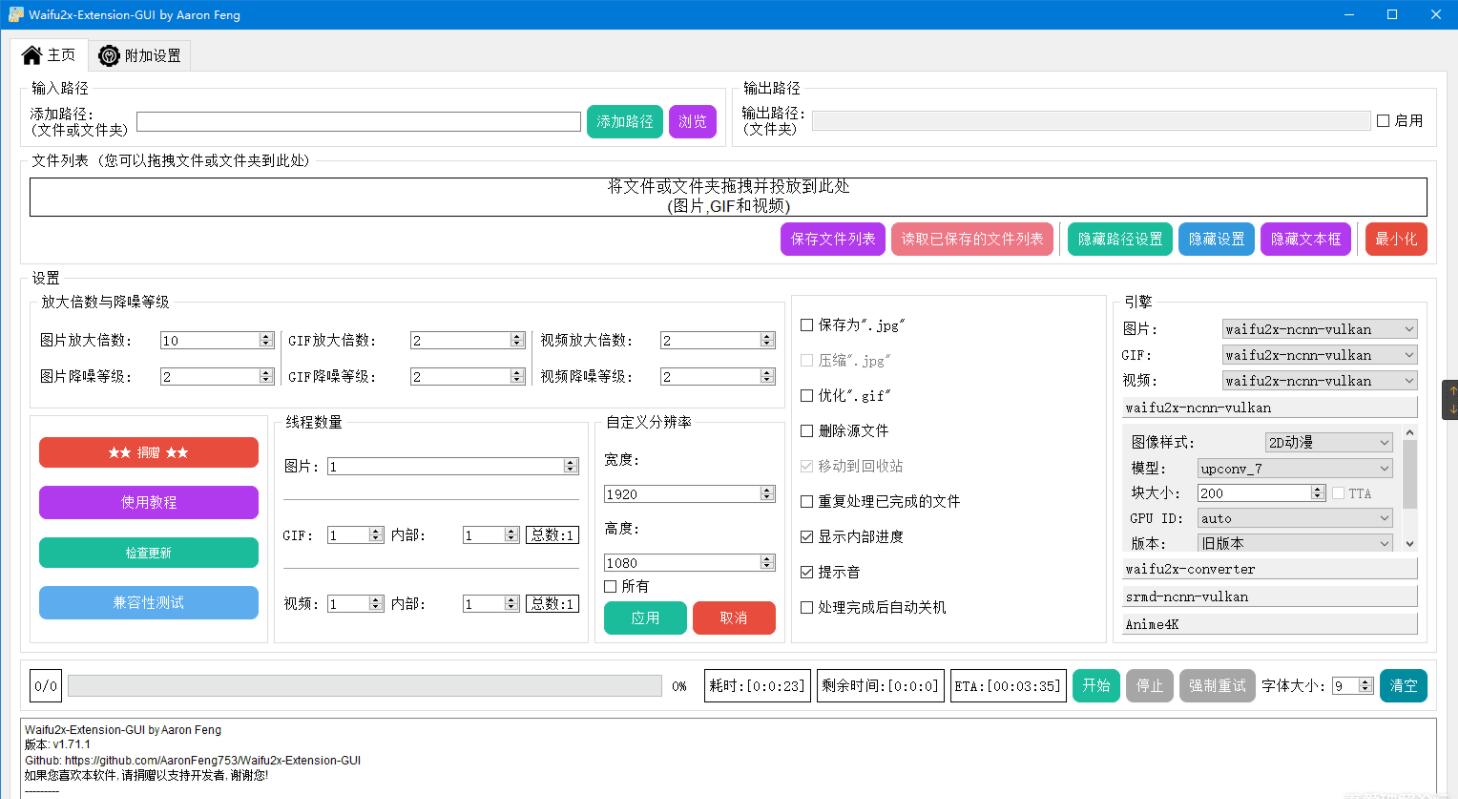Adjust the GIF放大倍数 spin box
1458x799 pixels.
click(x=467, y=340)
